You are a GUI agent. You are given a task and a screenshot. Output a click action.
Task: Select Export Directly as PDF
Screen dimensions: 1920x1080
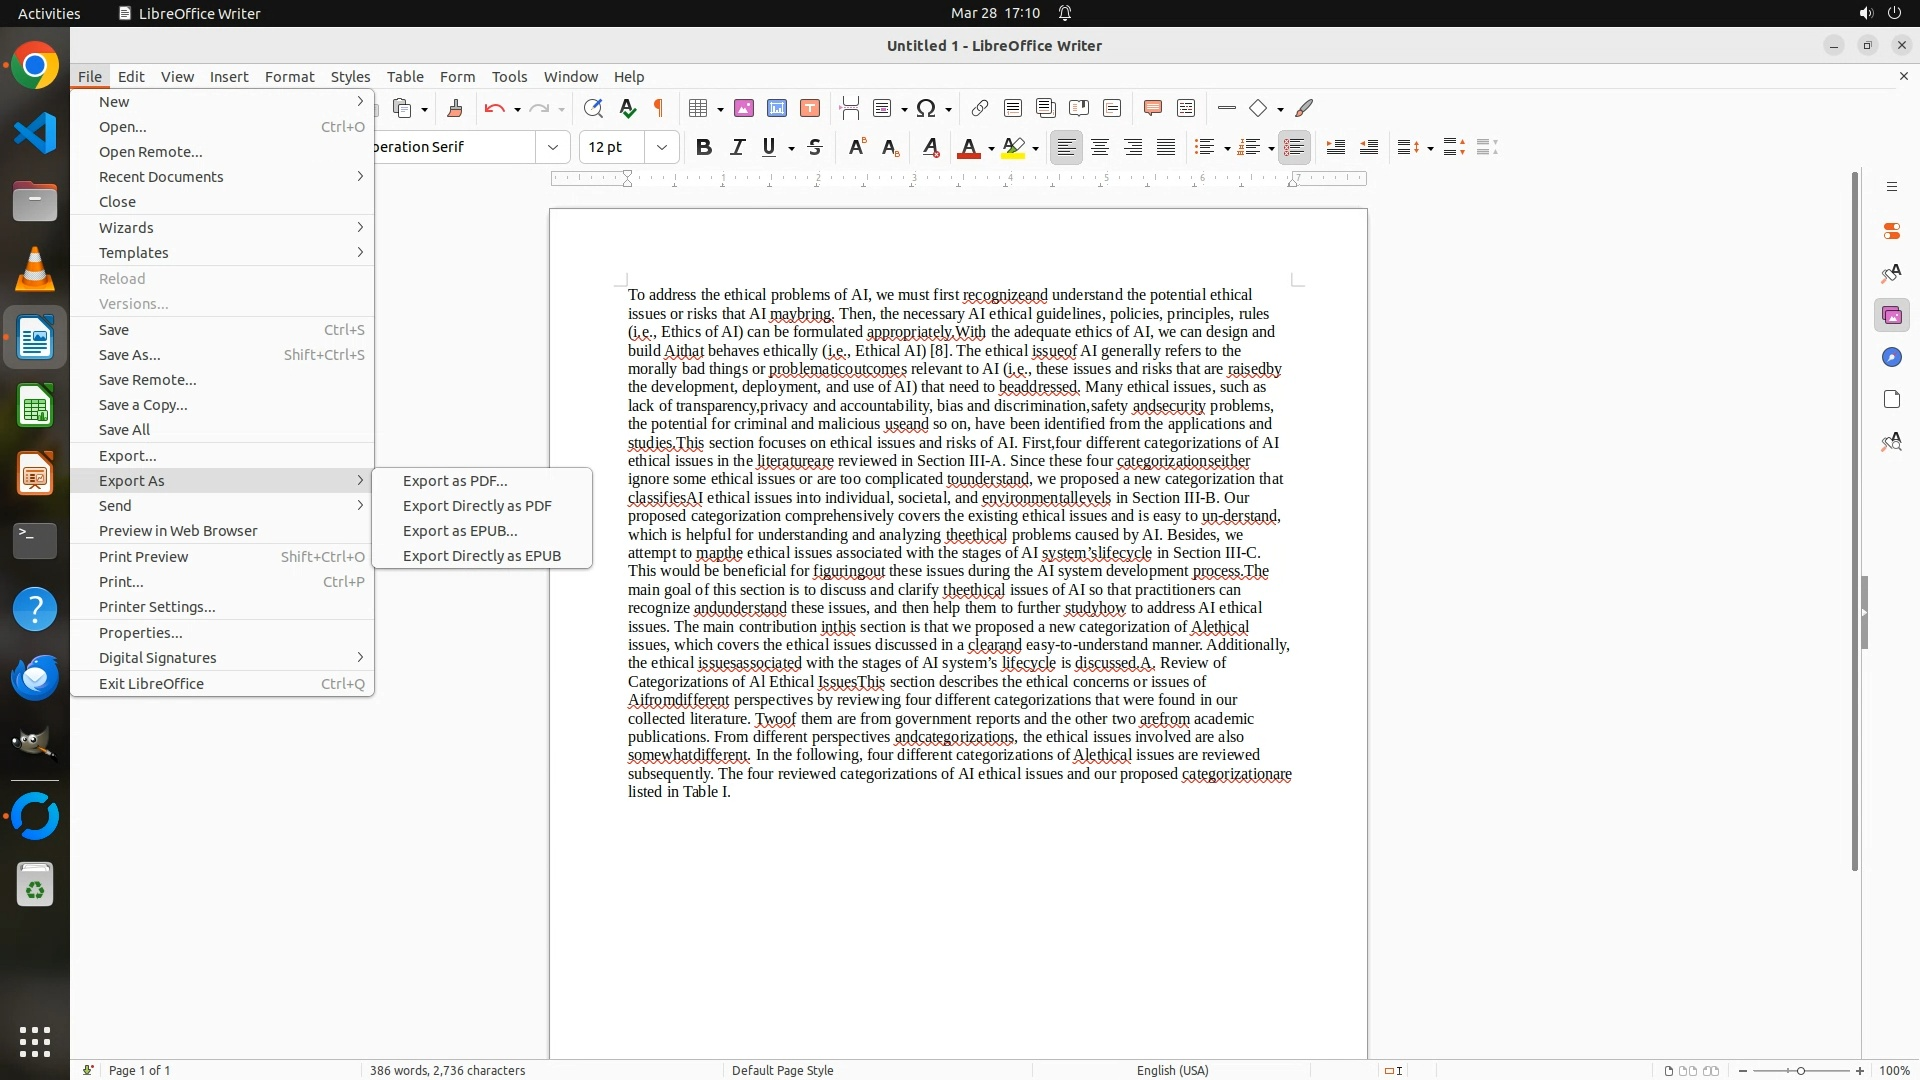(x=477, y=505)
